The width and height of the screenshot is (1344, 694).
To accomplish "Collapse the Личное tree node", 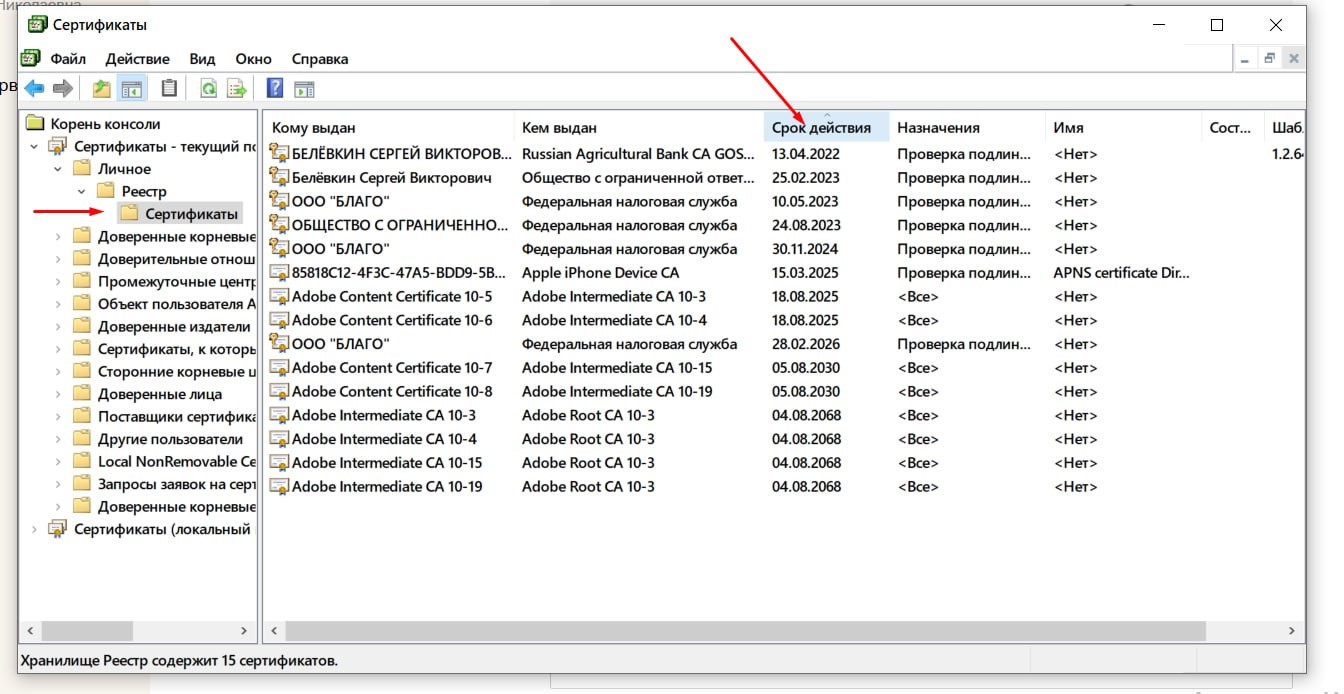I will coord(58,169).
